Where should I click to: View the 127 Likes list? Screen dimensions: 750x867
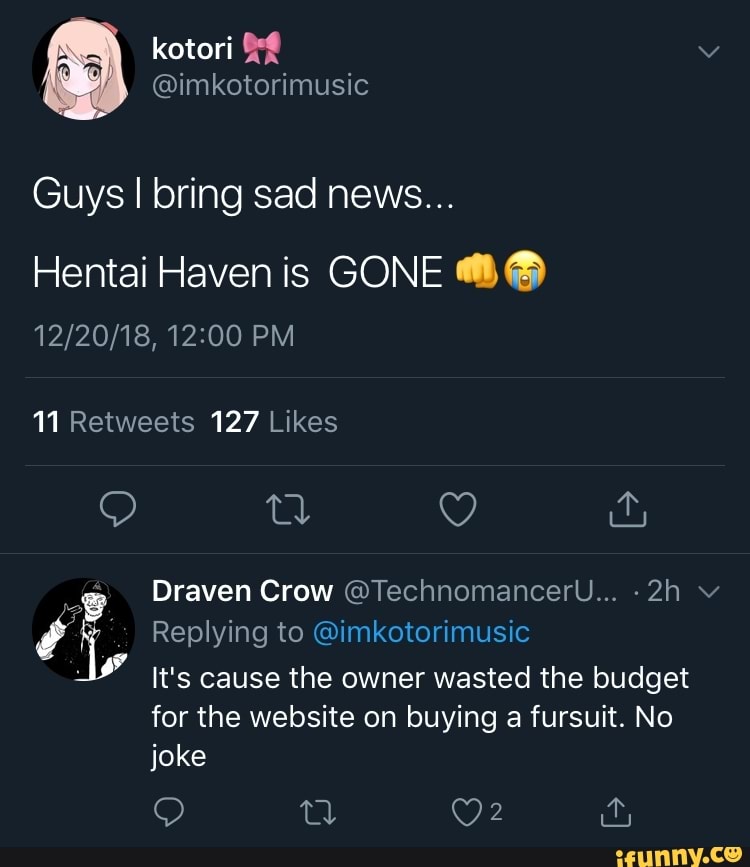pyautogui.click(x=274, y=422)
